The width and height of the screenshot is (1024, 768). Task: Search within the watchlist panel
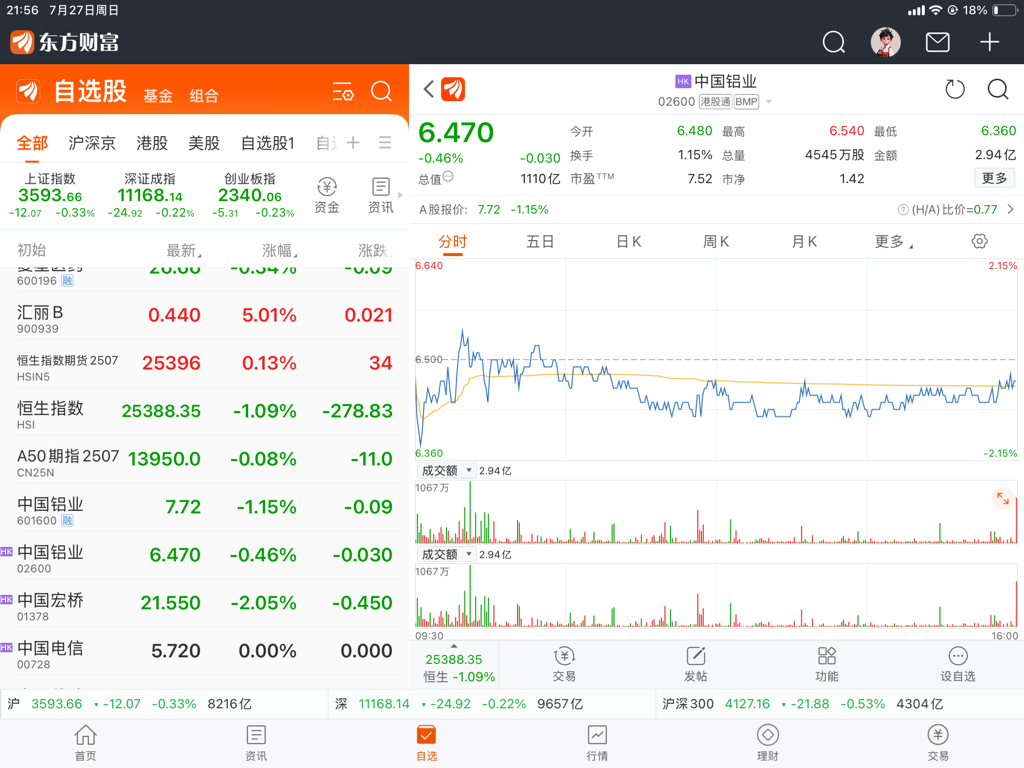tap(381, 91)
